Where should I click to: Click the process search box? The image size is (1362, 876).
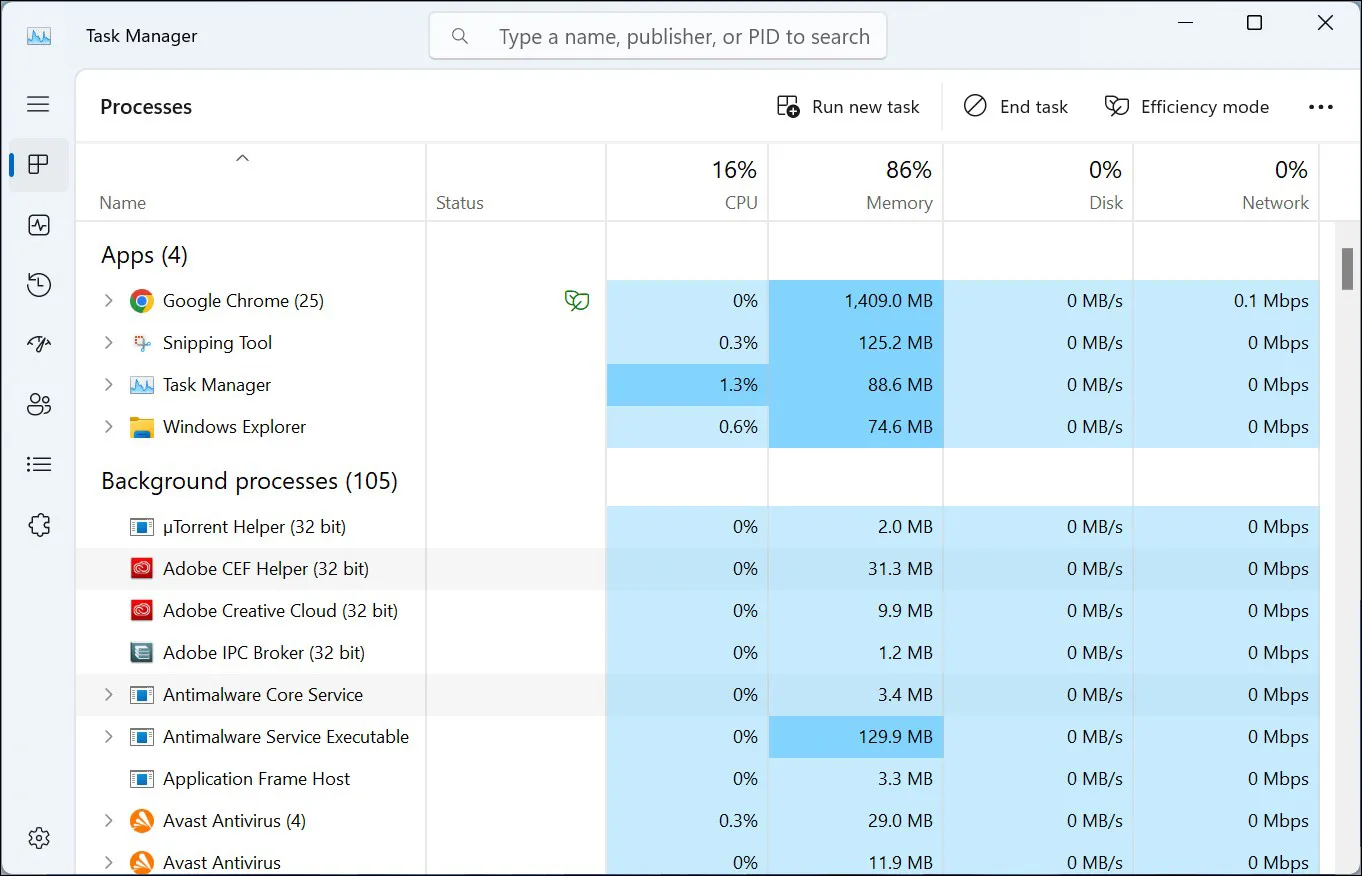672,37
